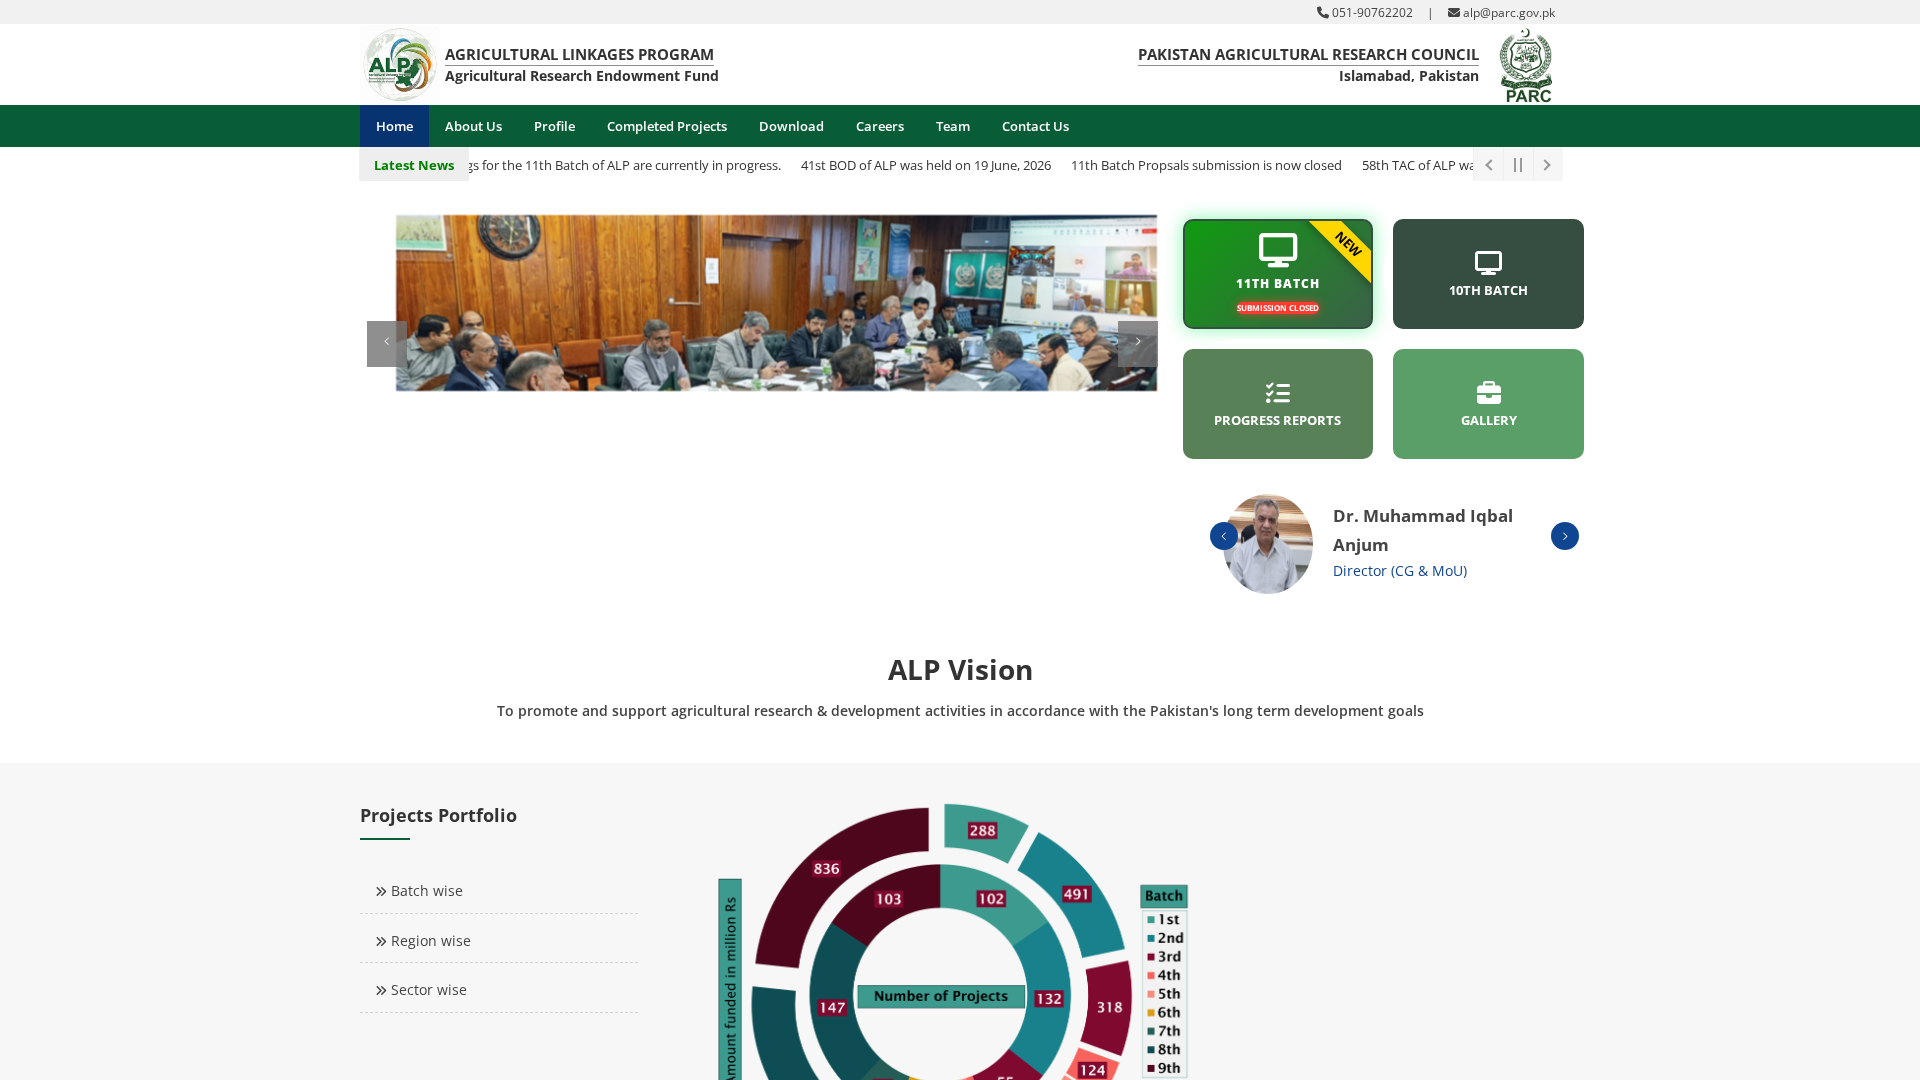
Task: Show next slide in photo slider
Action: pos(1138,343)
